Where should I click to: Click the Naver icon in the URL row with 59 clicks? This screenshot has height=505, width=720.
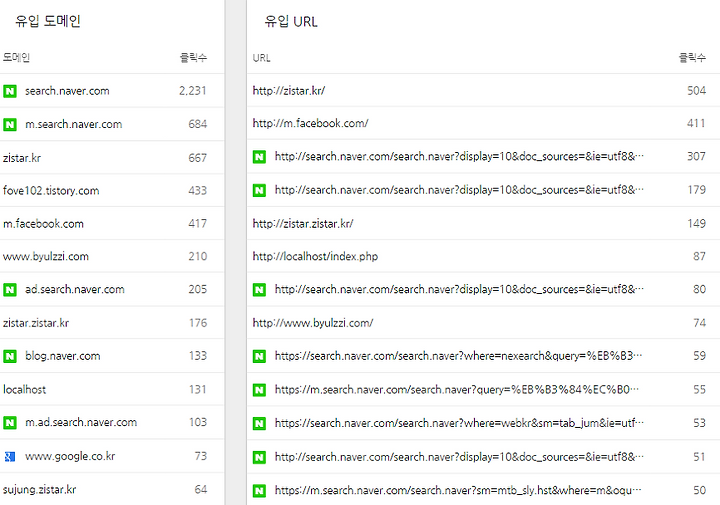[x=259, y=356]
